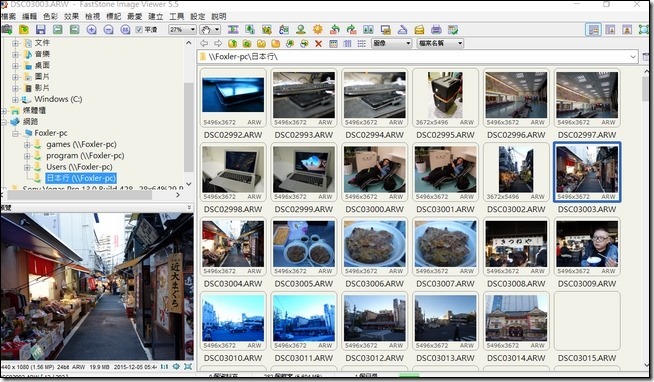Expand the games (\\Foxler-pc) share
Viewport: 654px width, 382px height.
pyautogui.click(x=27, y=144)
